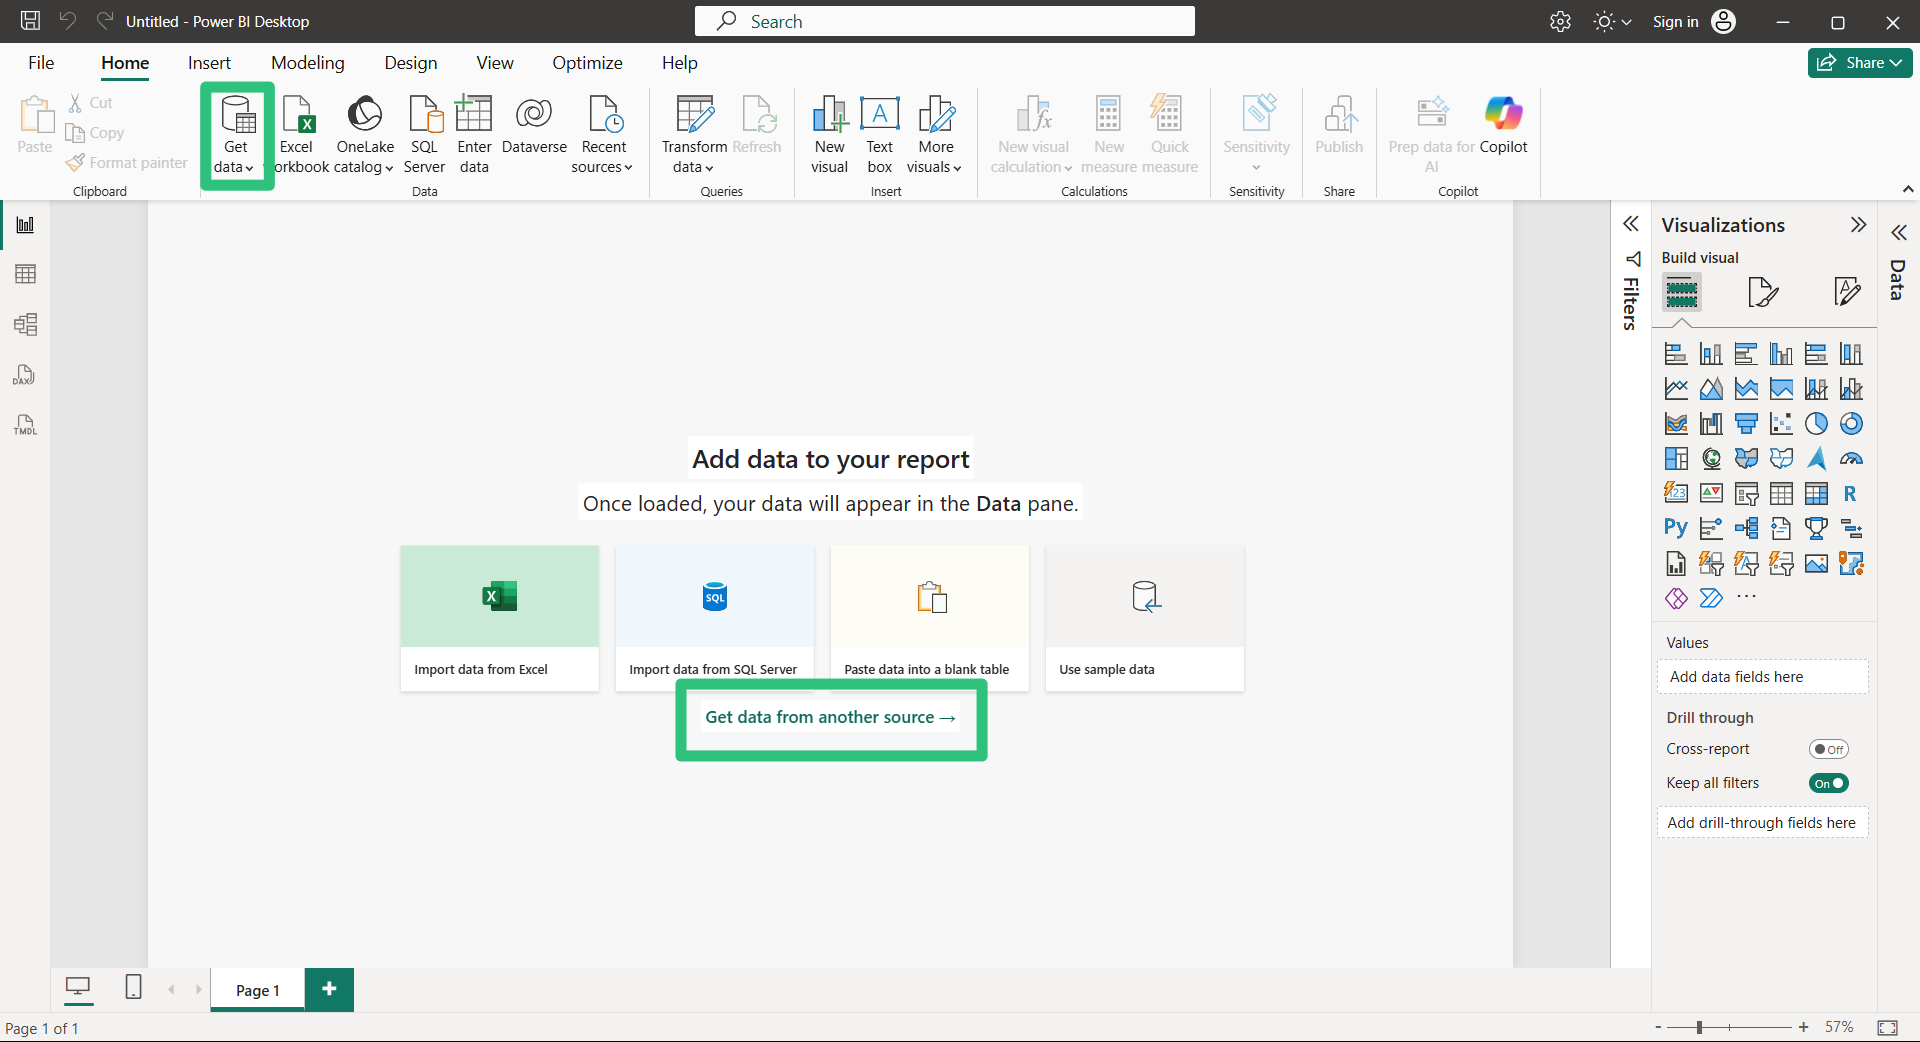This screenshot has width=1920, height=1042.
Task: Open DAX query view in left sidebar
Action: [26, 375]
